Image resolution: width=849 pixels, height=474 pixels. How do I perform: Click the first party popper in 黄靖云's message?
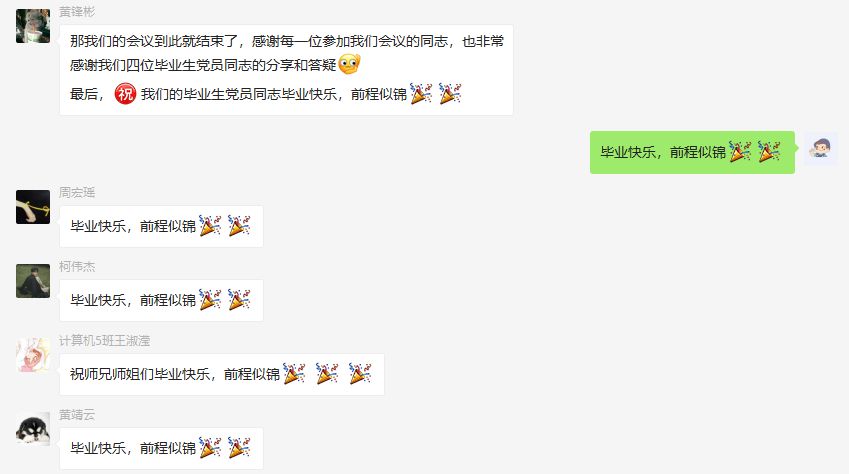point(210,448)
